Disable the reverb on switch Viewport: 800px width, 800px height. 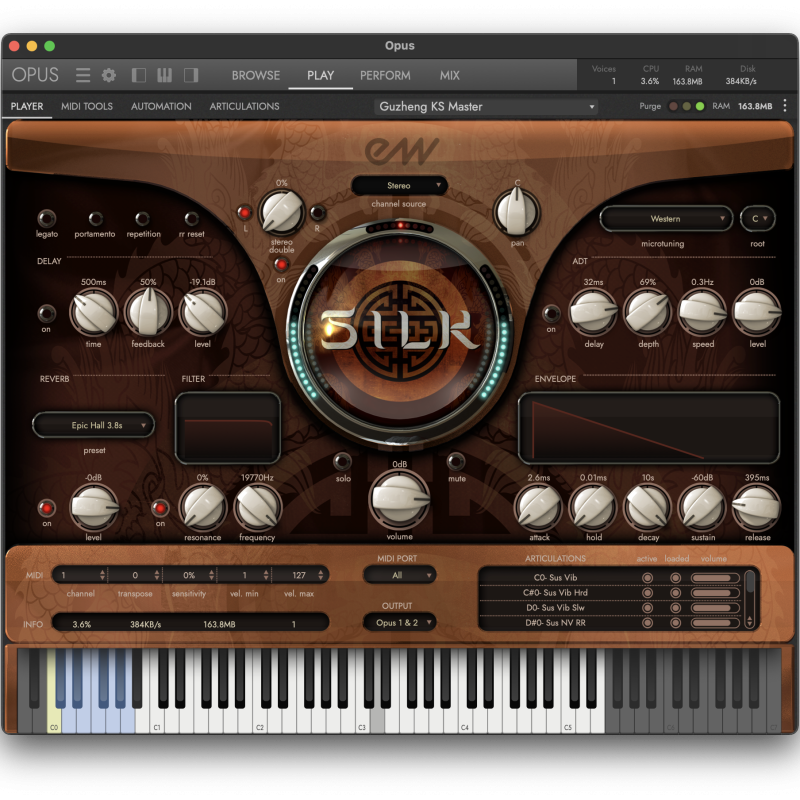(46, 508)
